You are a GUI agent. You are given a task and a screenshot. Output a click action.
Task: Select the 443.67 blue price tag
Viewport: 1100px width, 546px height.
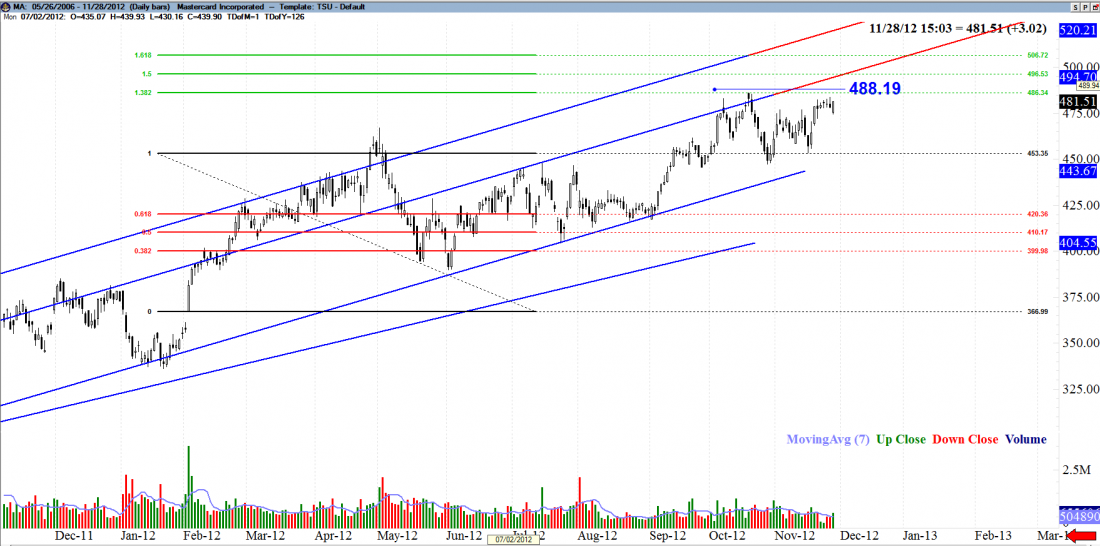pyautogui.click(x=1079, y=172)
